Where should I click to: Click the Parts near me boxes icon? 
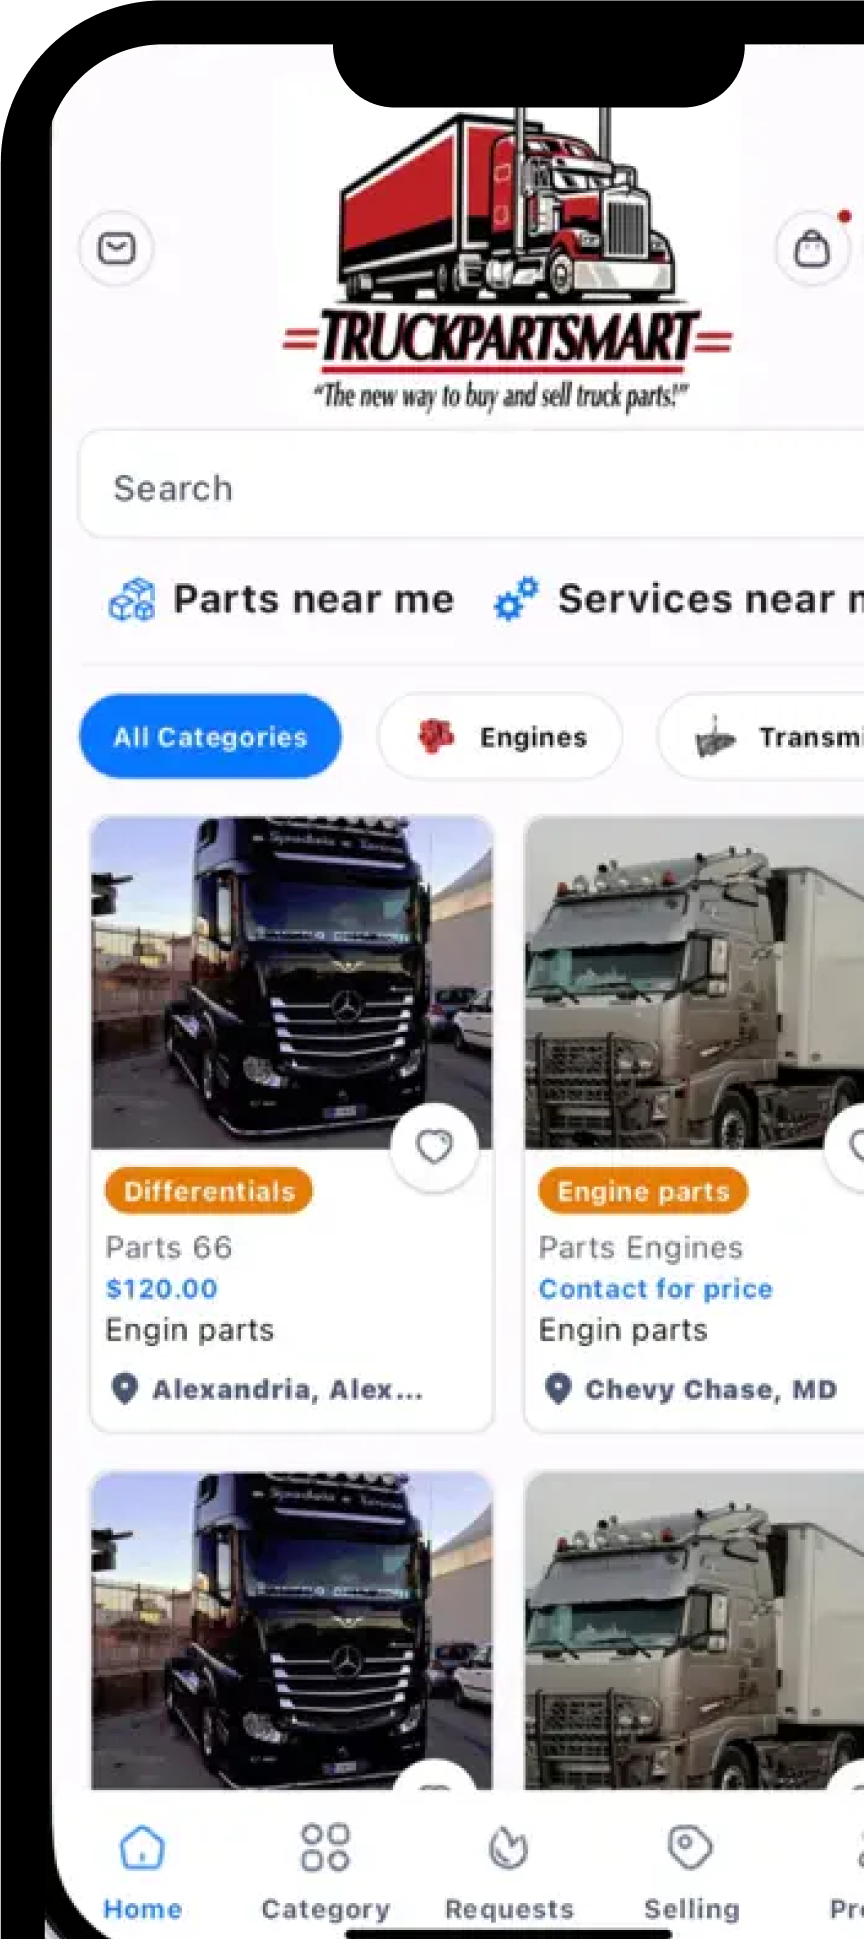pyautogui.click(x=132, y=600)
